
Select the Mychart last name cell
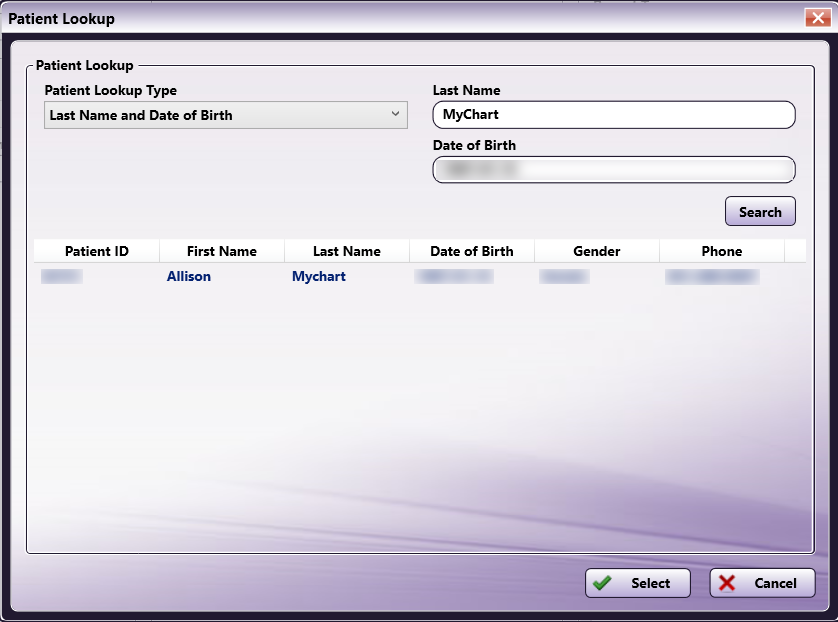click(x=319, y=276)
